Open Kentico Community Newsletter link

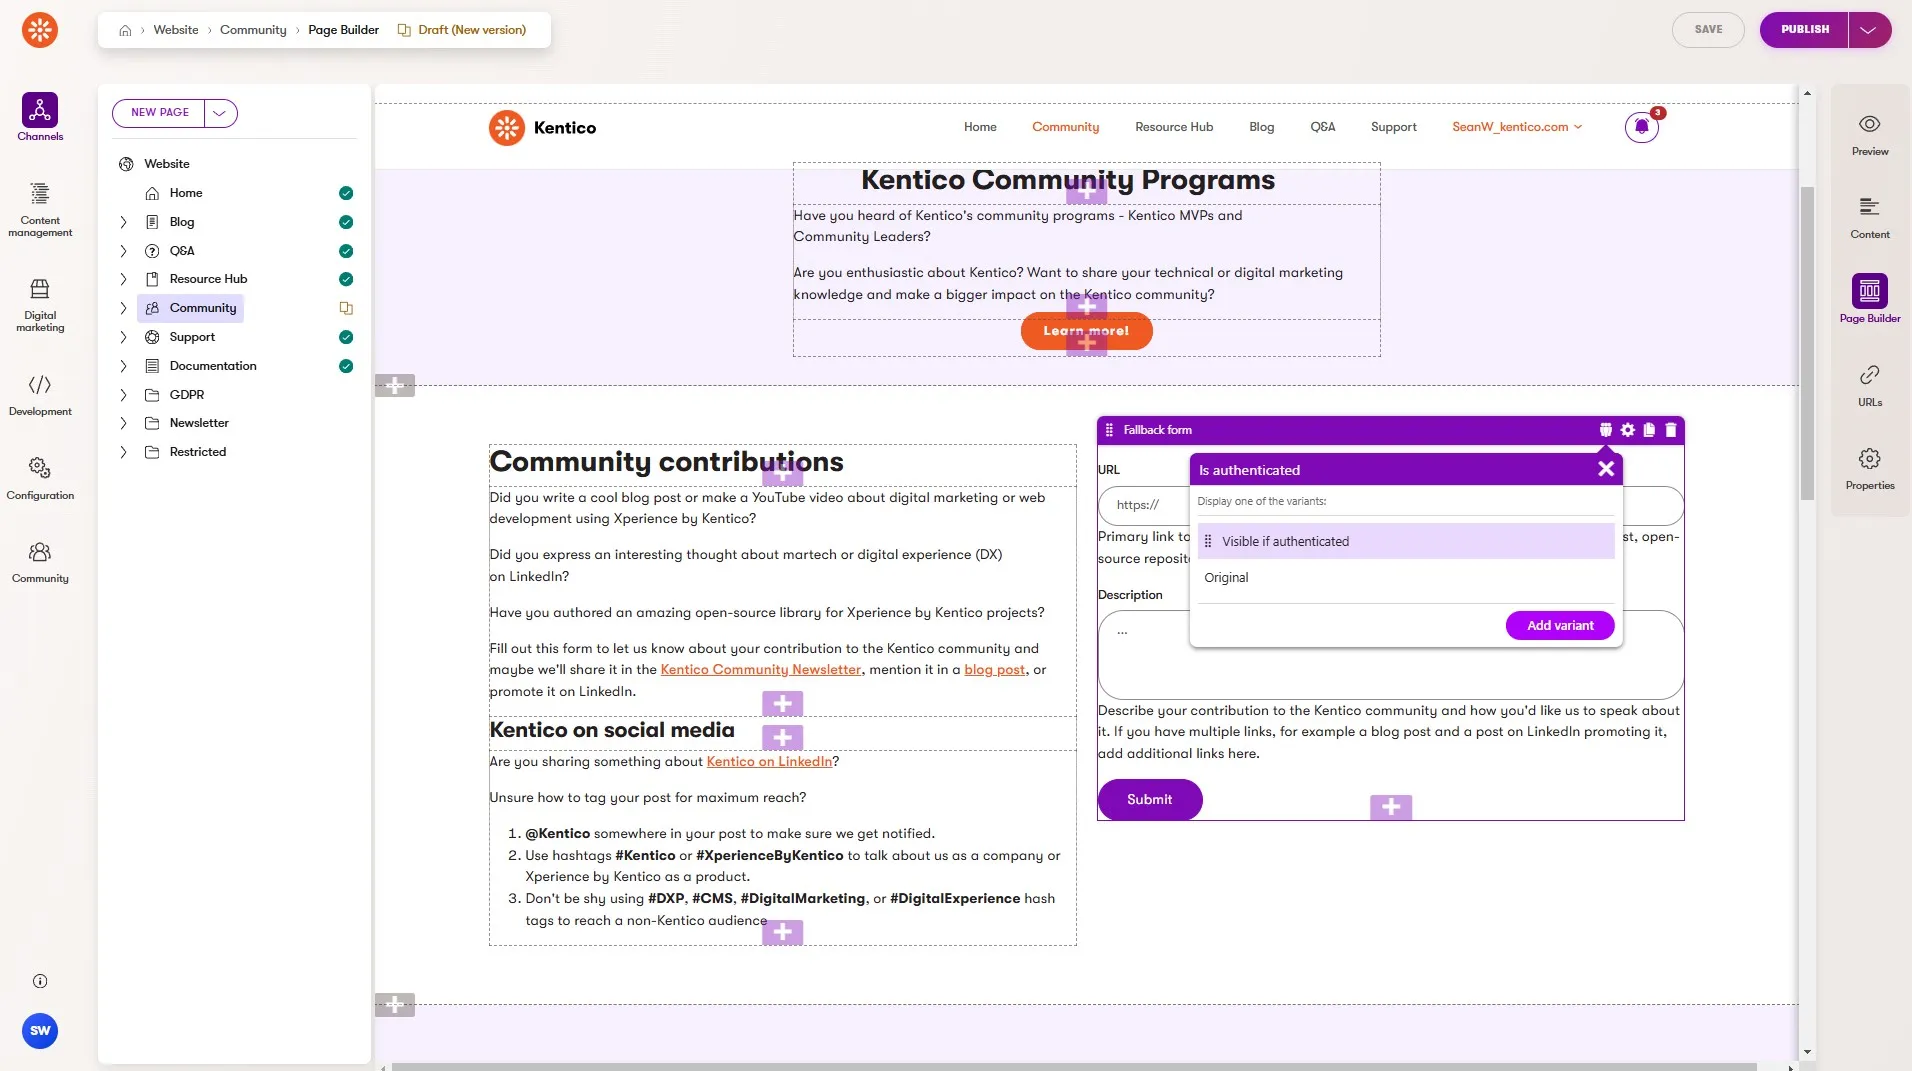pyautogui.click(x=760, y=670)
